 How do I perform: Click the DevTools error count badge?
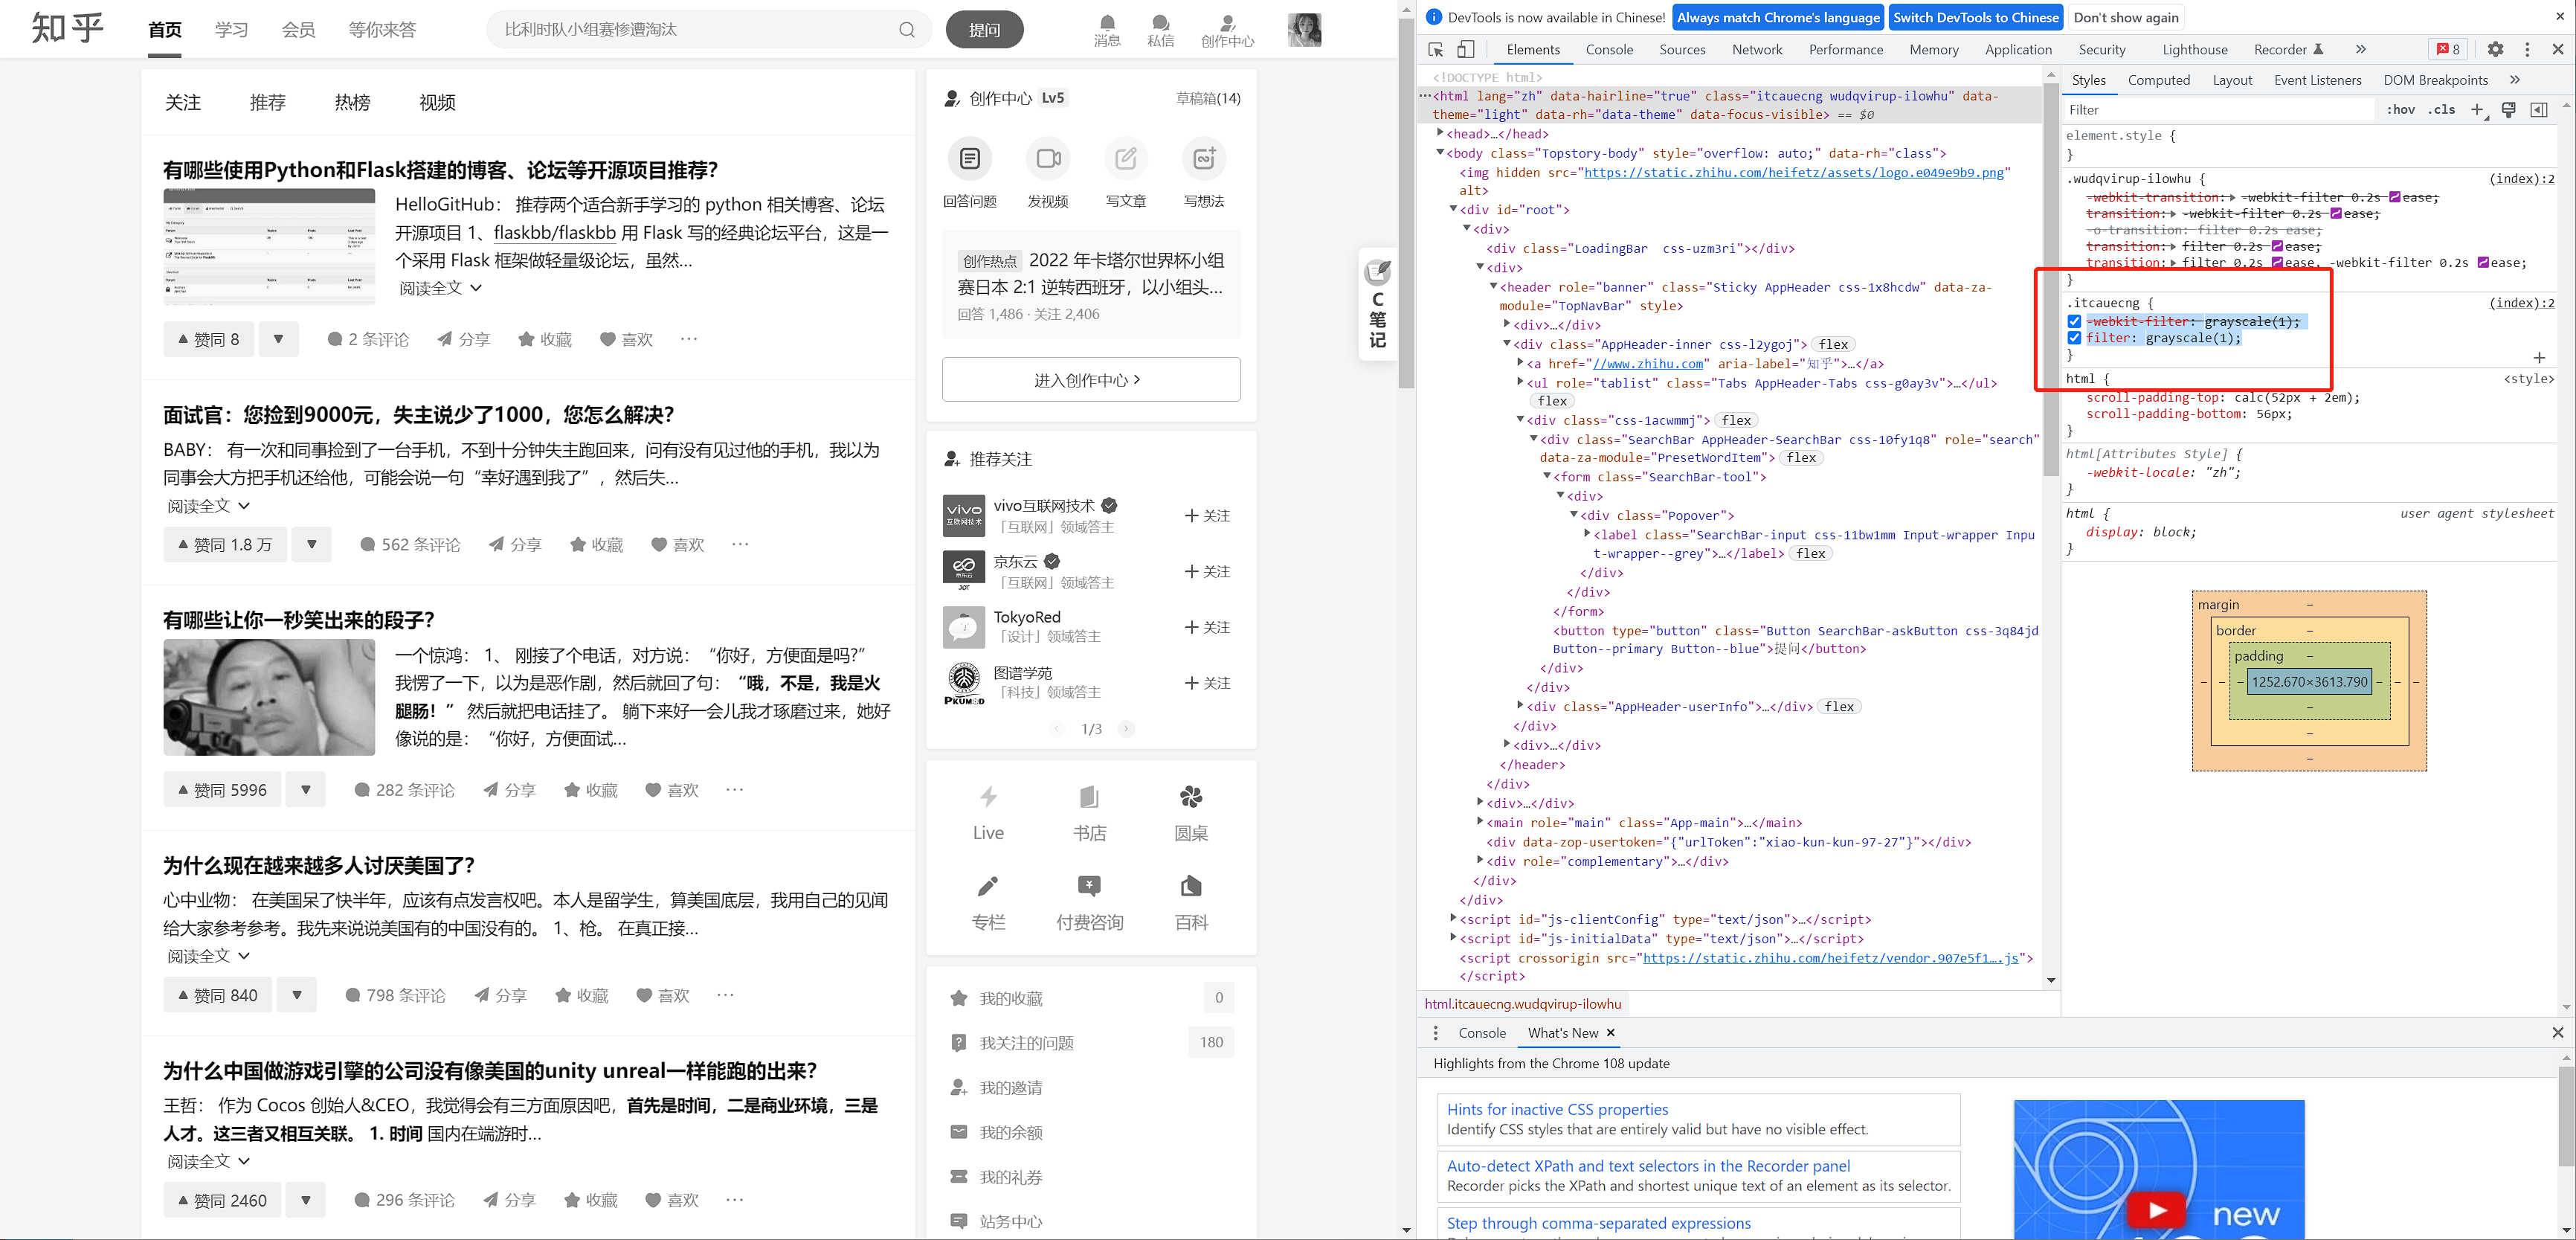(2448, 49)
